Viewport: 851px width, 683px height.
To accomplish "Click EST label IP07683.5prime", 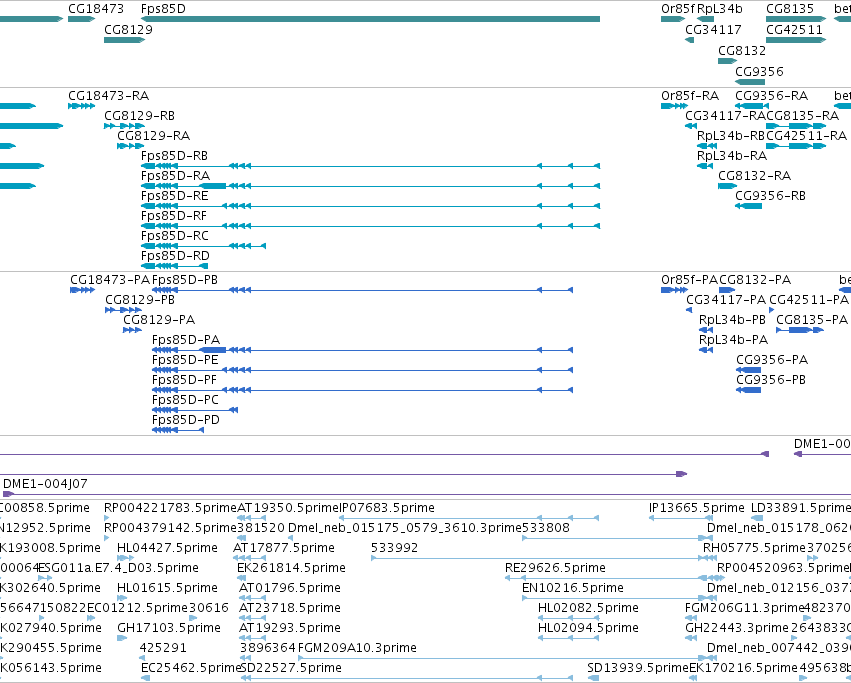I will [387, 508].
